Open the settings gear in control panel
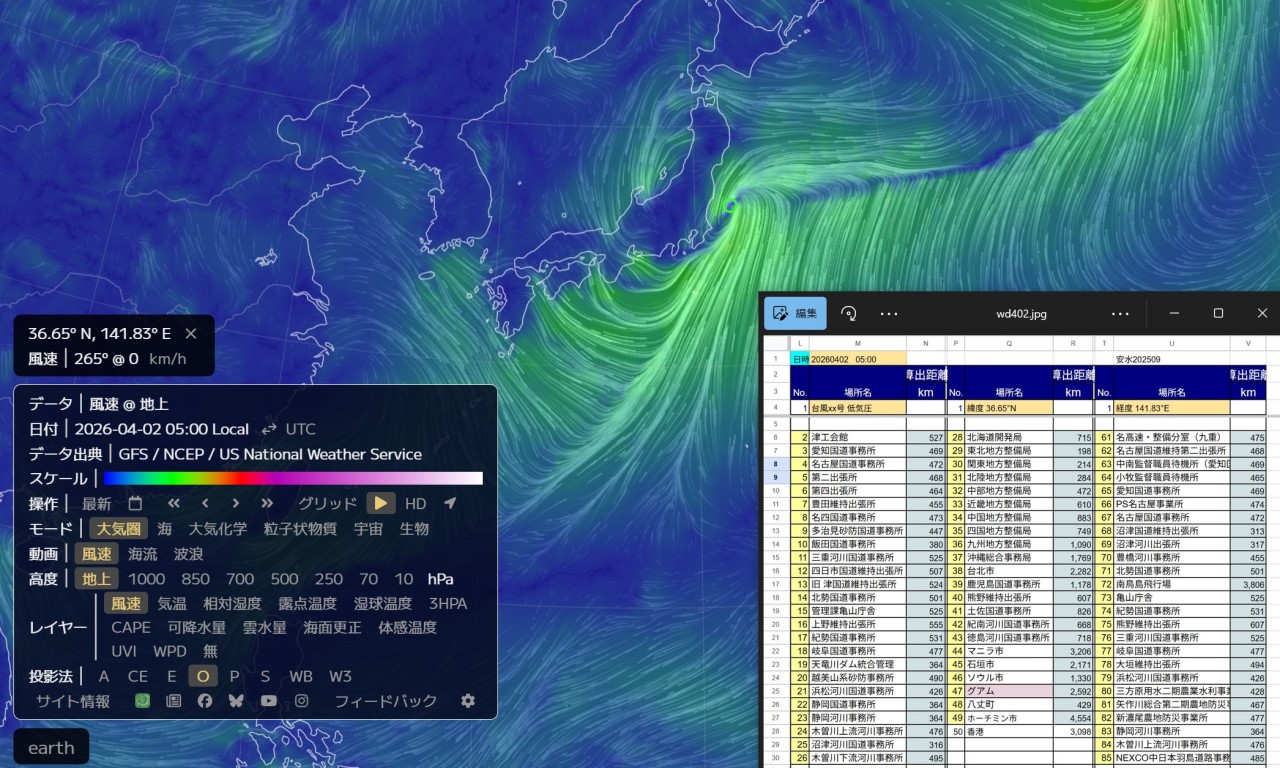Screen dimensions: 1280x768 click(468, 701)
